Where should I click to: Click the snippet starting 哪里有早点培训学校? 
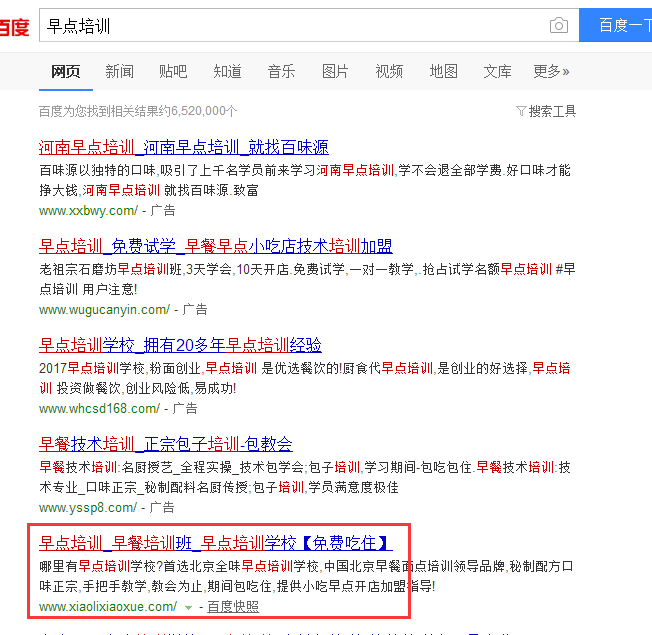(306, 576)
